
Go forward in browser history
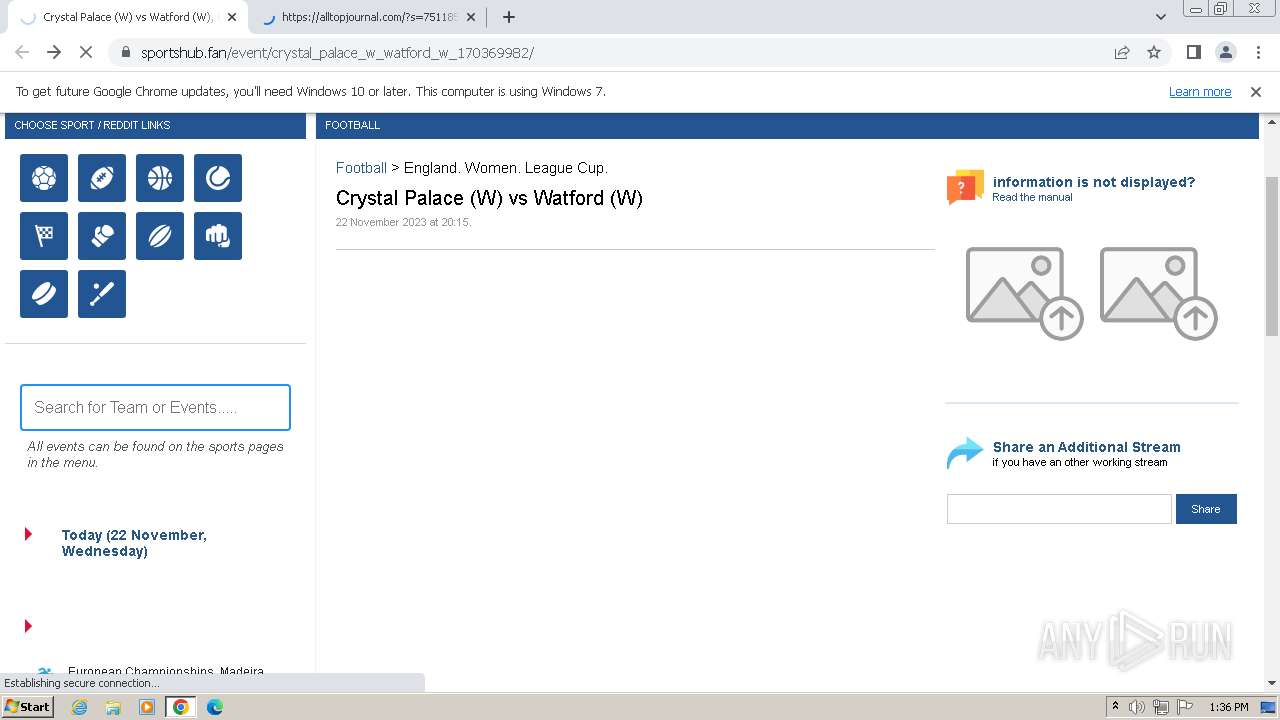pos(54,52)
